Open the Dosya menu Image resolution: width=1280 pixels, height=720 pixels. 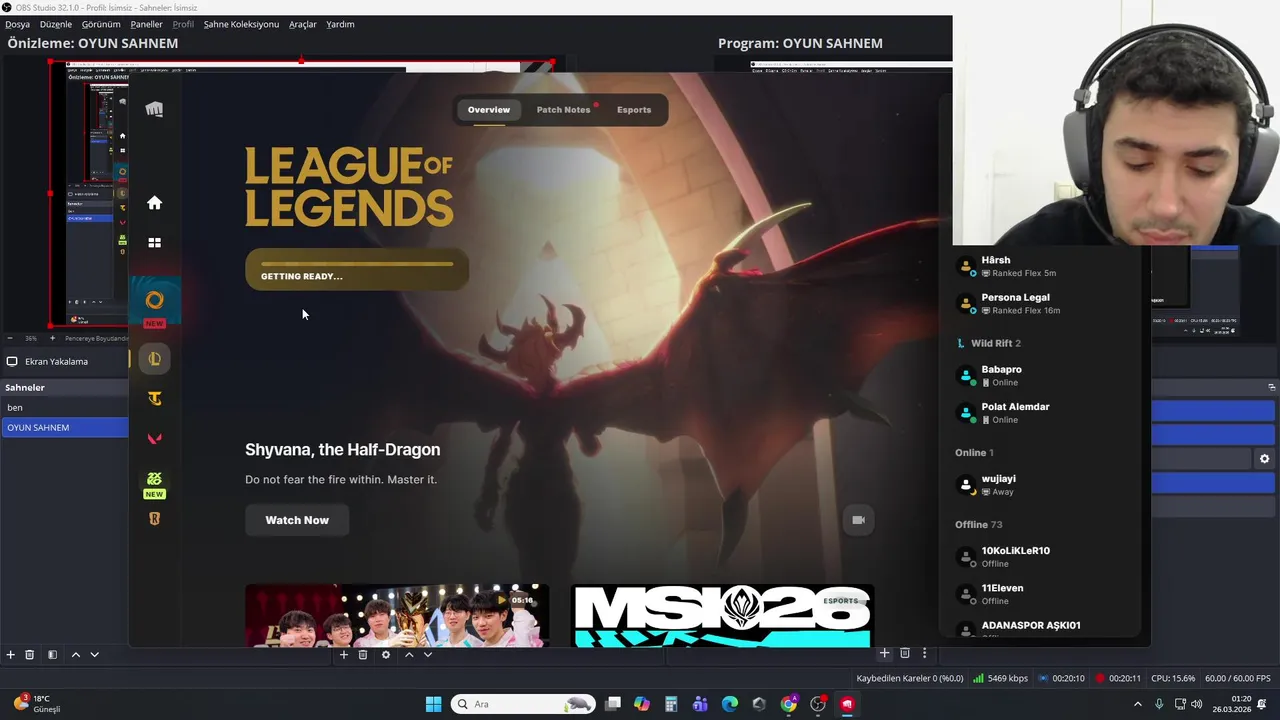[18, 24]
